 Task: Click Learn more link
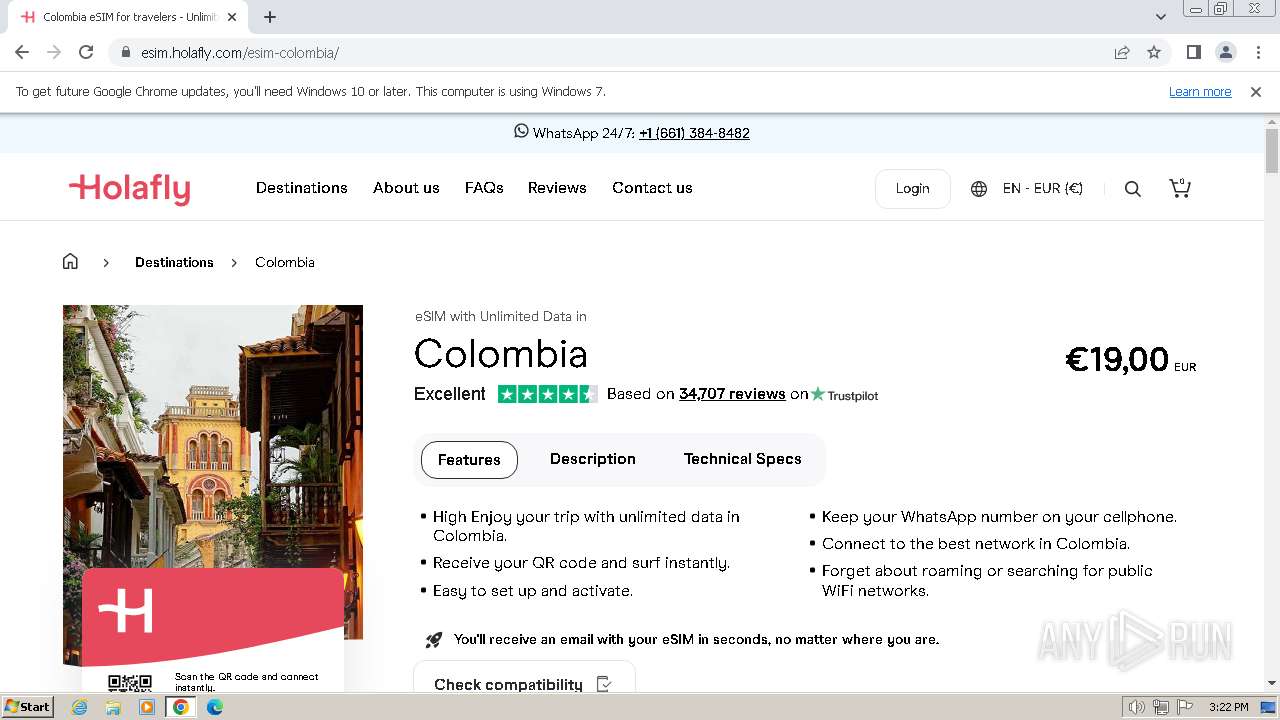pos(1200,91)
